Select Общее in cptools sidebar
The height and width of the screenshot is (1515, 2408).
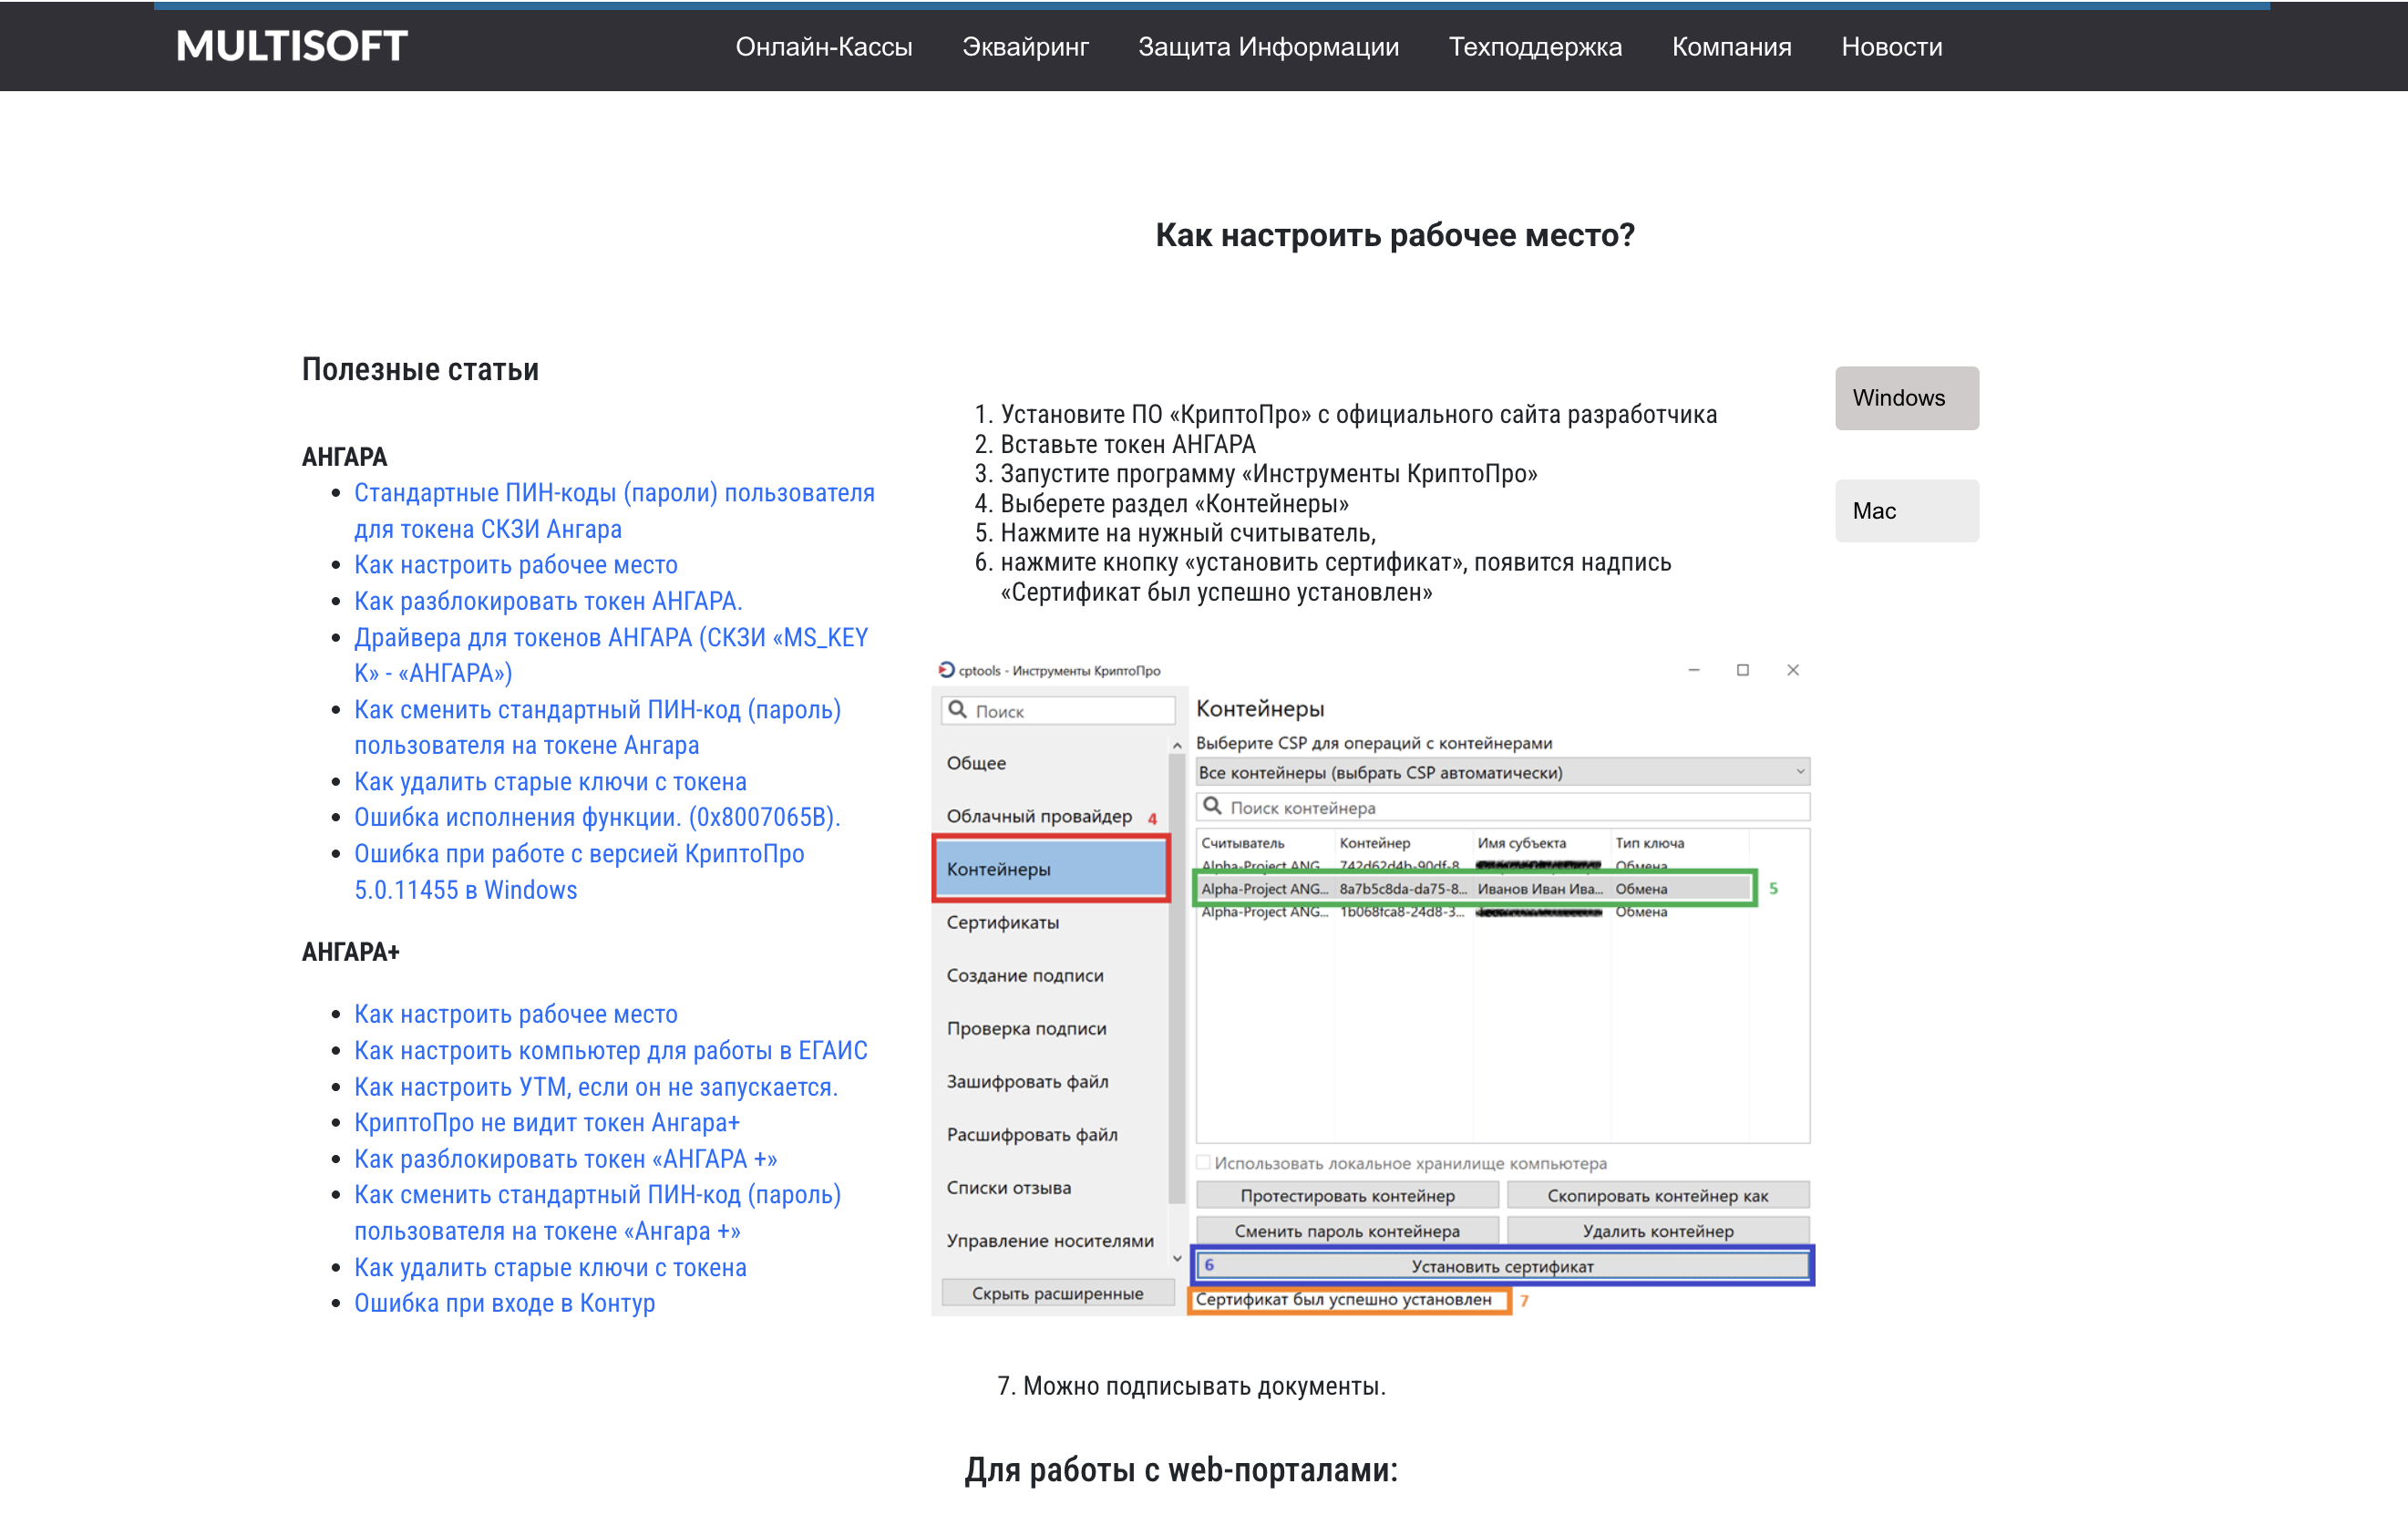[x=976, y=763]
